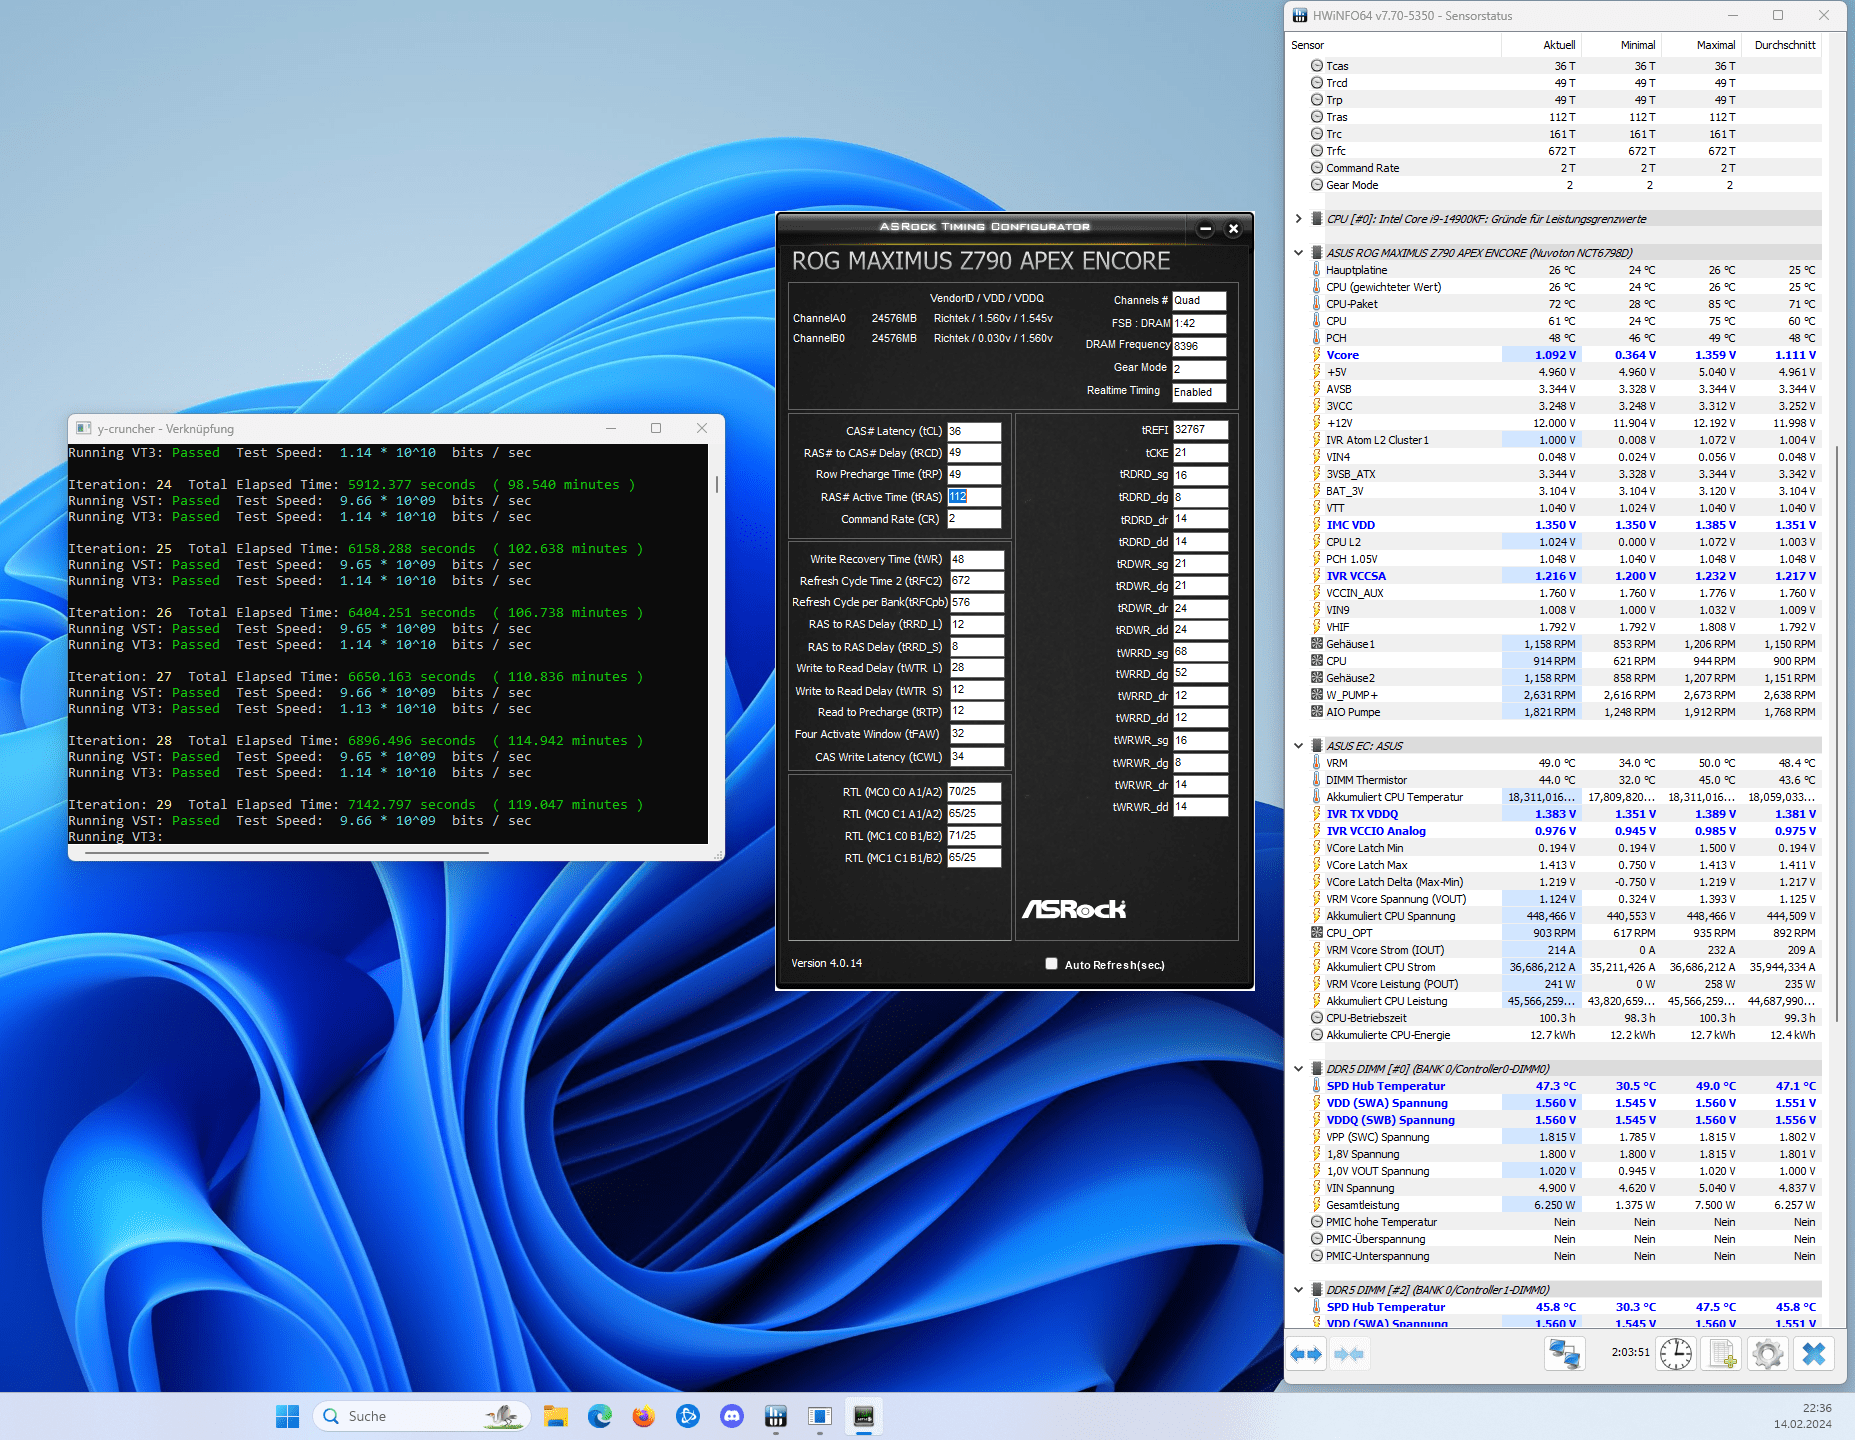Viewport: 1855px width, 1440px height.
Task: Click the Minimal column header
Action: tap(1621, 45)
